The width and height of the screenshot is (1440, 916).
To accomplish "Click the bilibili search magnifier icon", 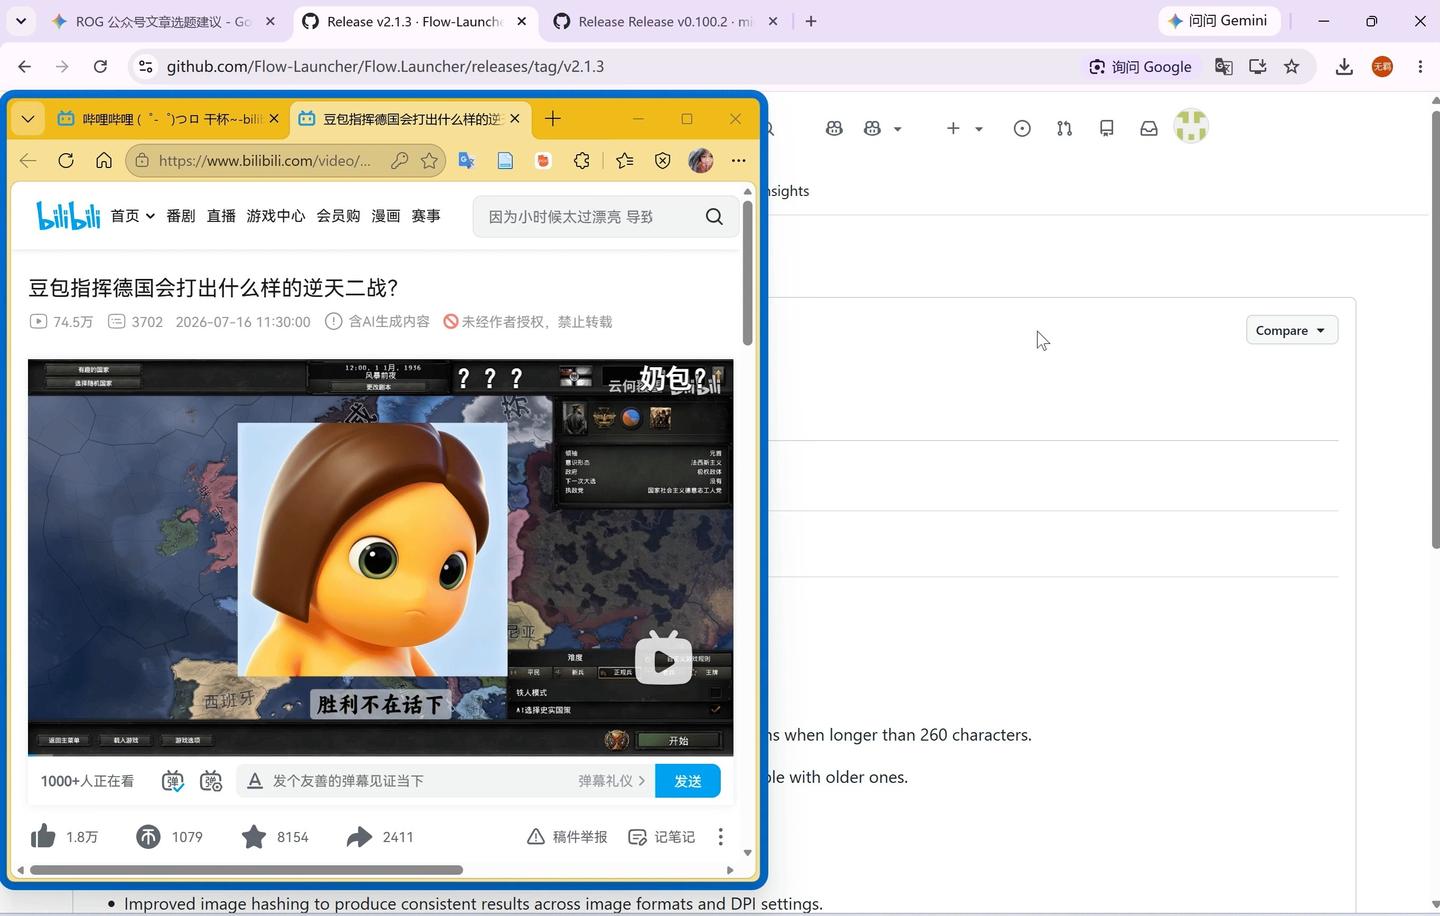I will point(714,217).
